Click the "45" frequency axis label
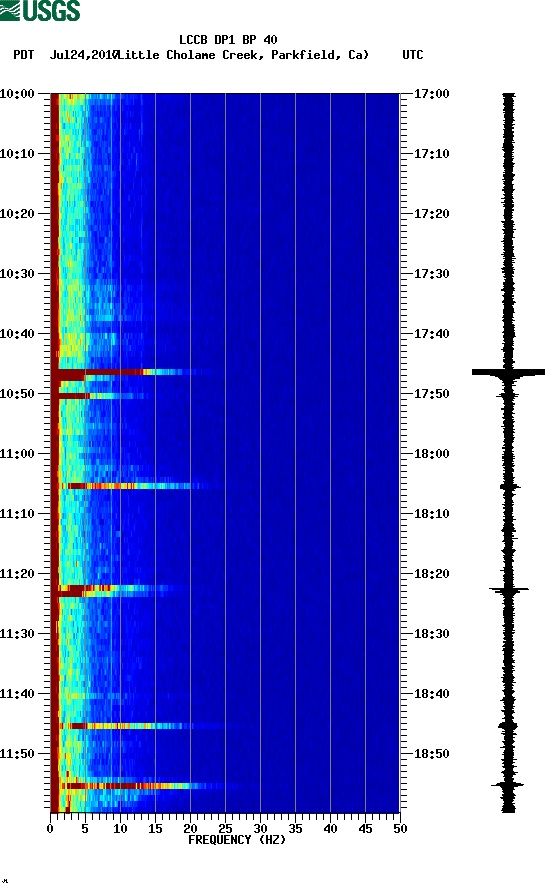The height and width of the screenshot is (892, 552). tap(365, 828)
